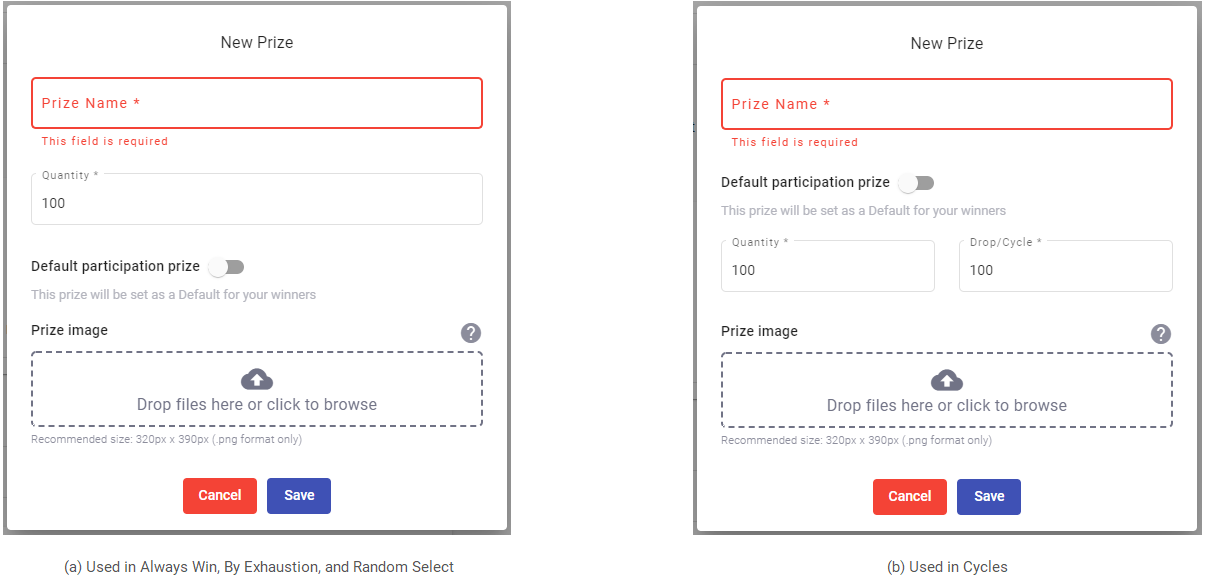Select the Drop/Cycle field in Cycles dialog
This screenshot has height=584, width=1207.
(1065, 266)
